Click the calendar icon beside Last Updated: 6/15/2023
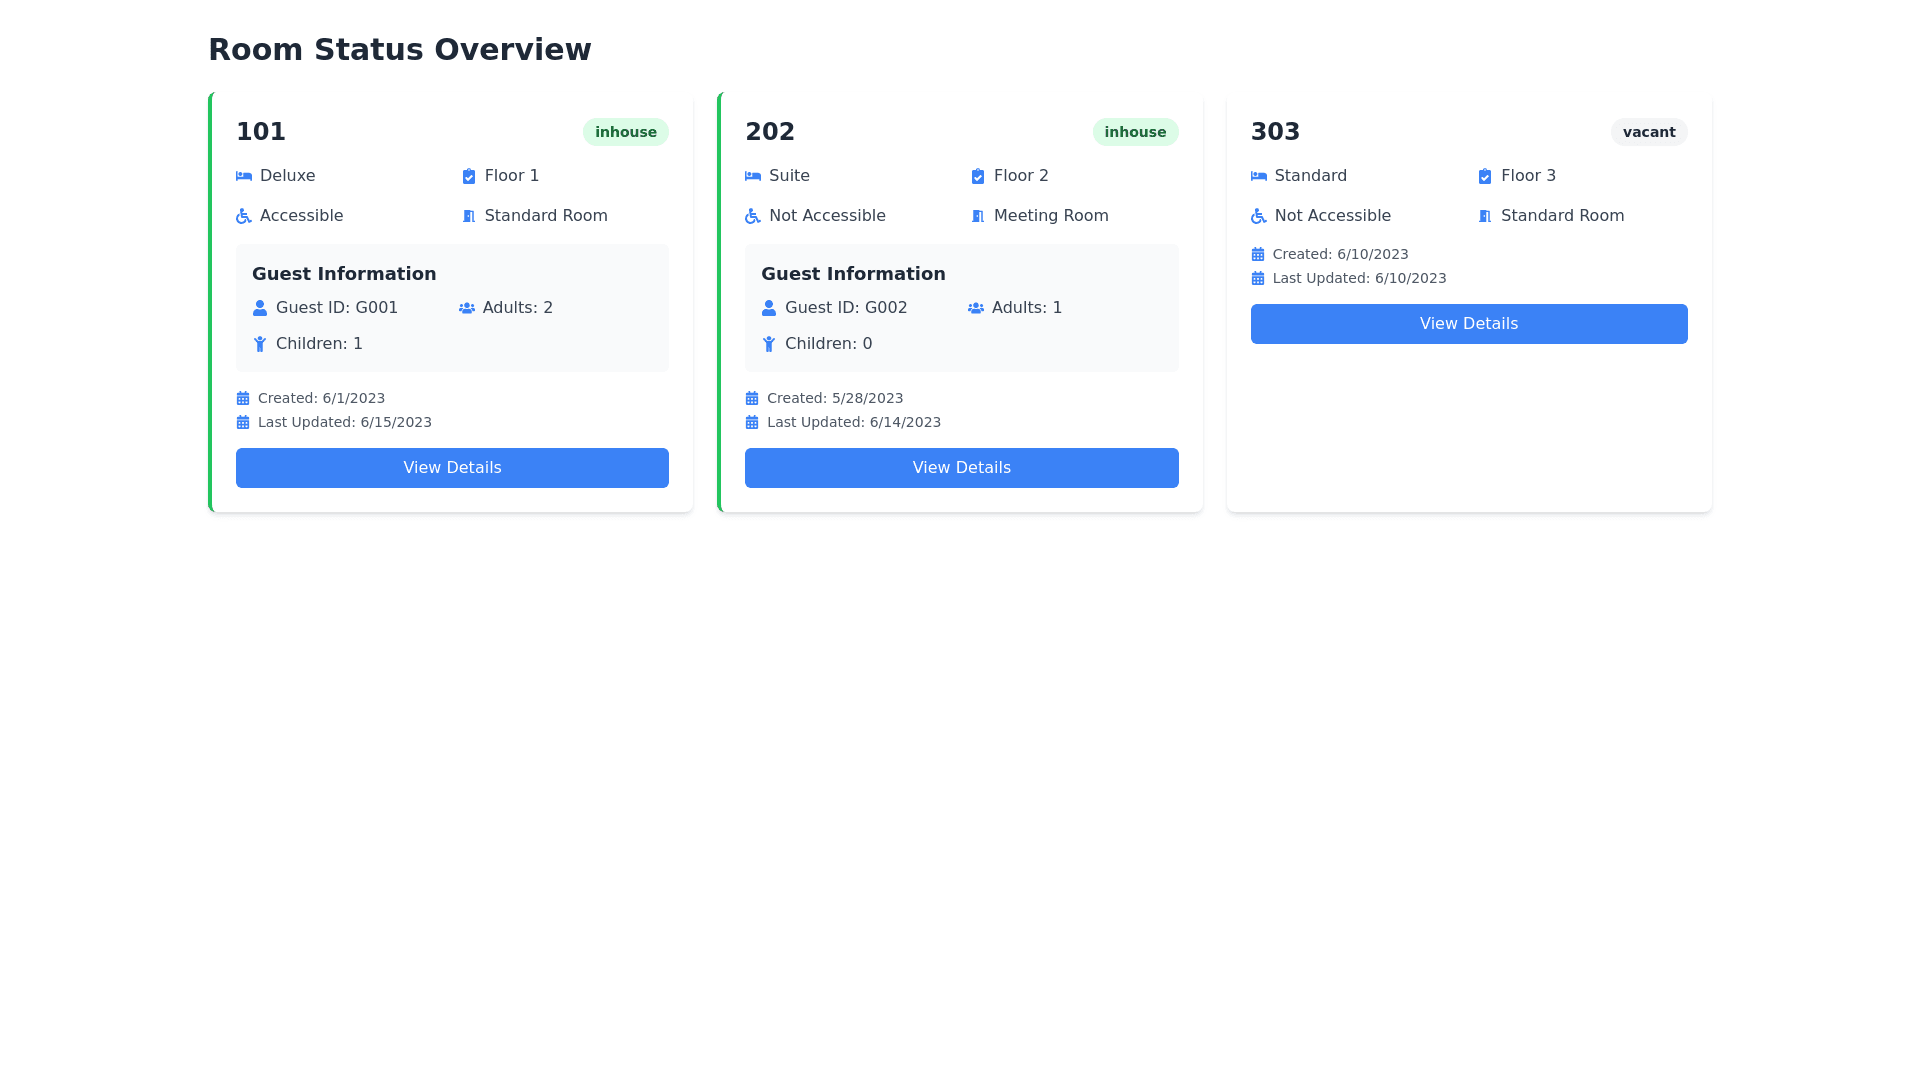 (242, 422)
